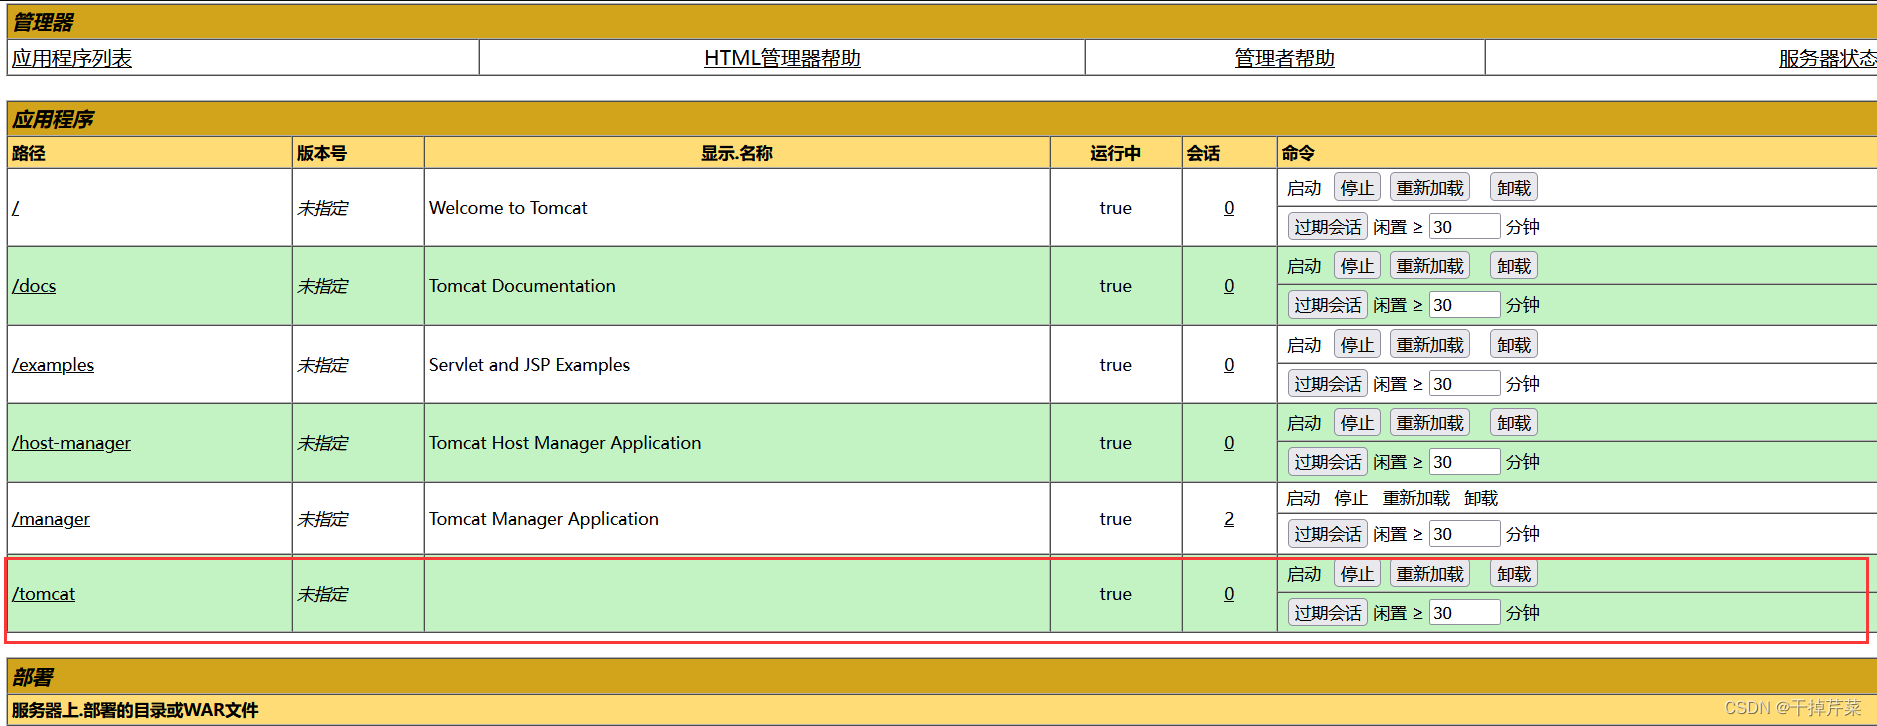Click 重新加载 button for /docs
Viewport: 1877px width, 726px height.
point(1430,266)
